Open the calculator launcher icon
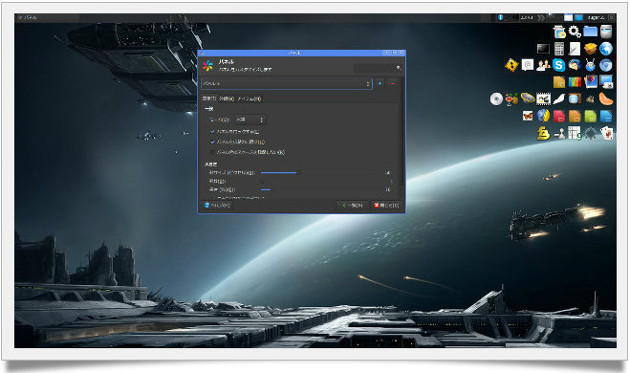The height and width of the screenshot is (373, 630). (x=559, y=49)
